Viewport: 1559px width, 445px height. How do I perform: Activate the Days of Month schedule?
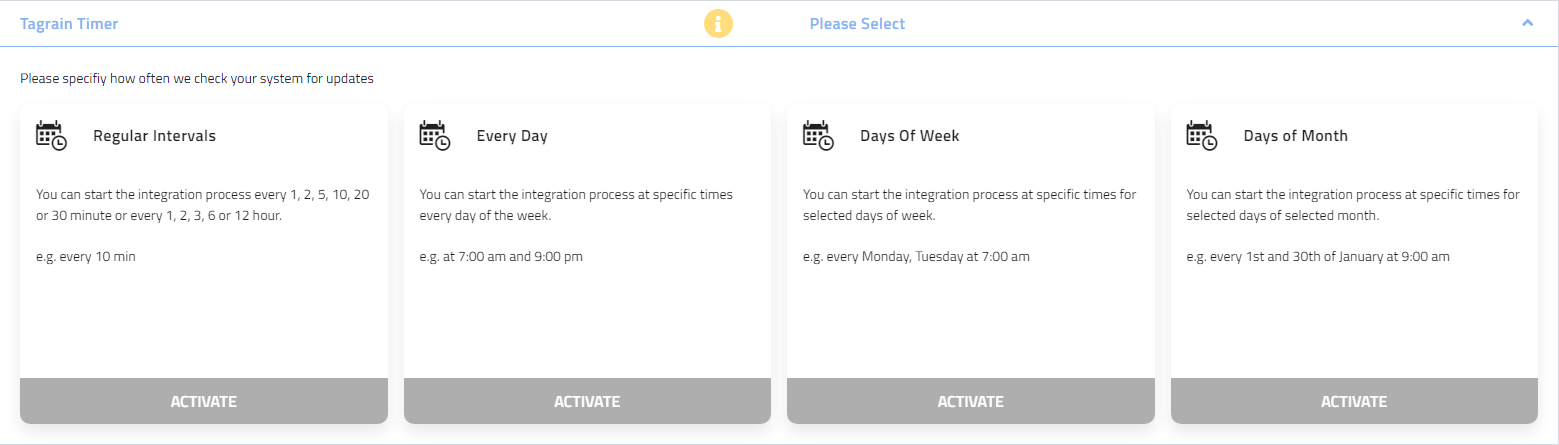[1354, 402]
